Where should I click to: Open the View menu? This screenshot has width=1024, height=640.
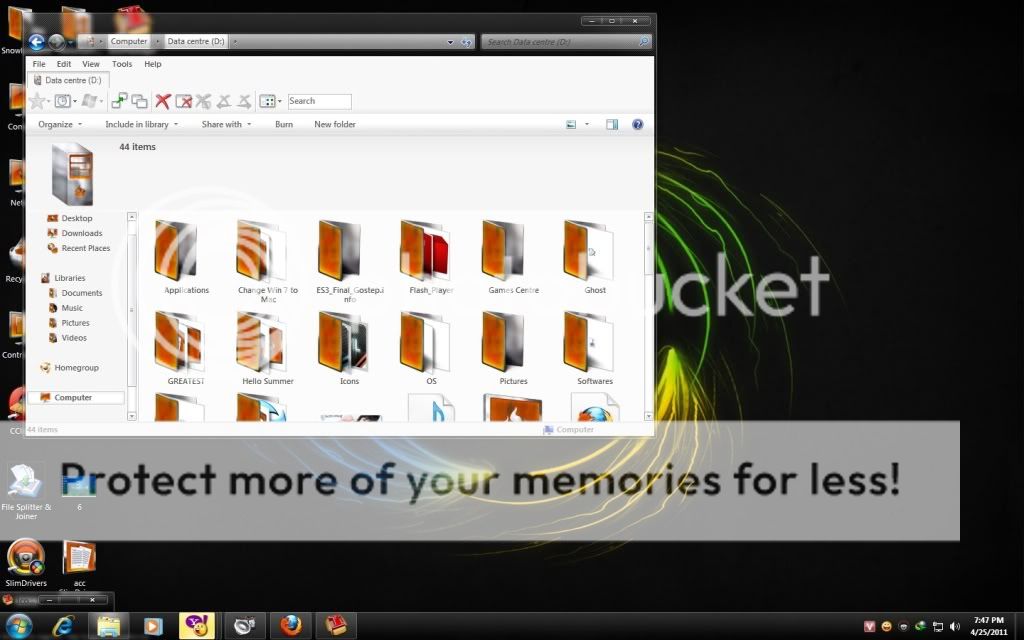point(91,64)
